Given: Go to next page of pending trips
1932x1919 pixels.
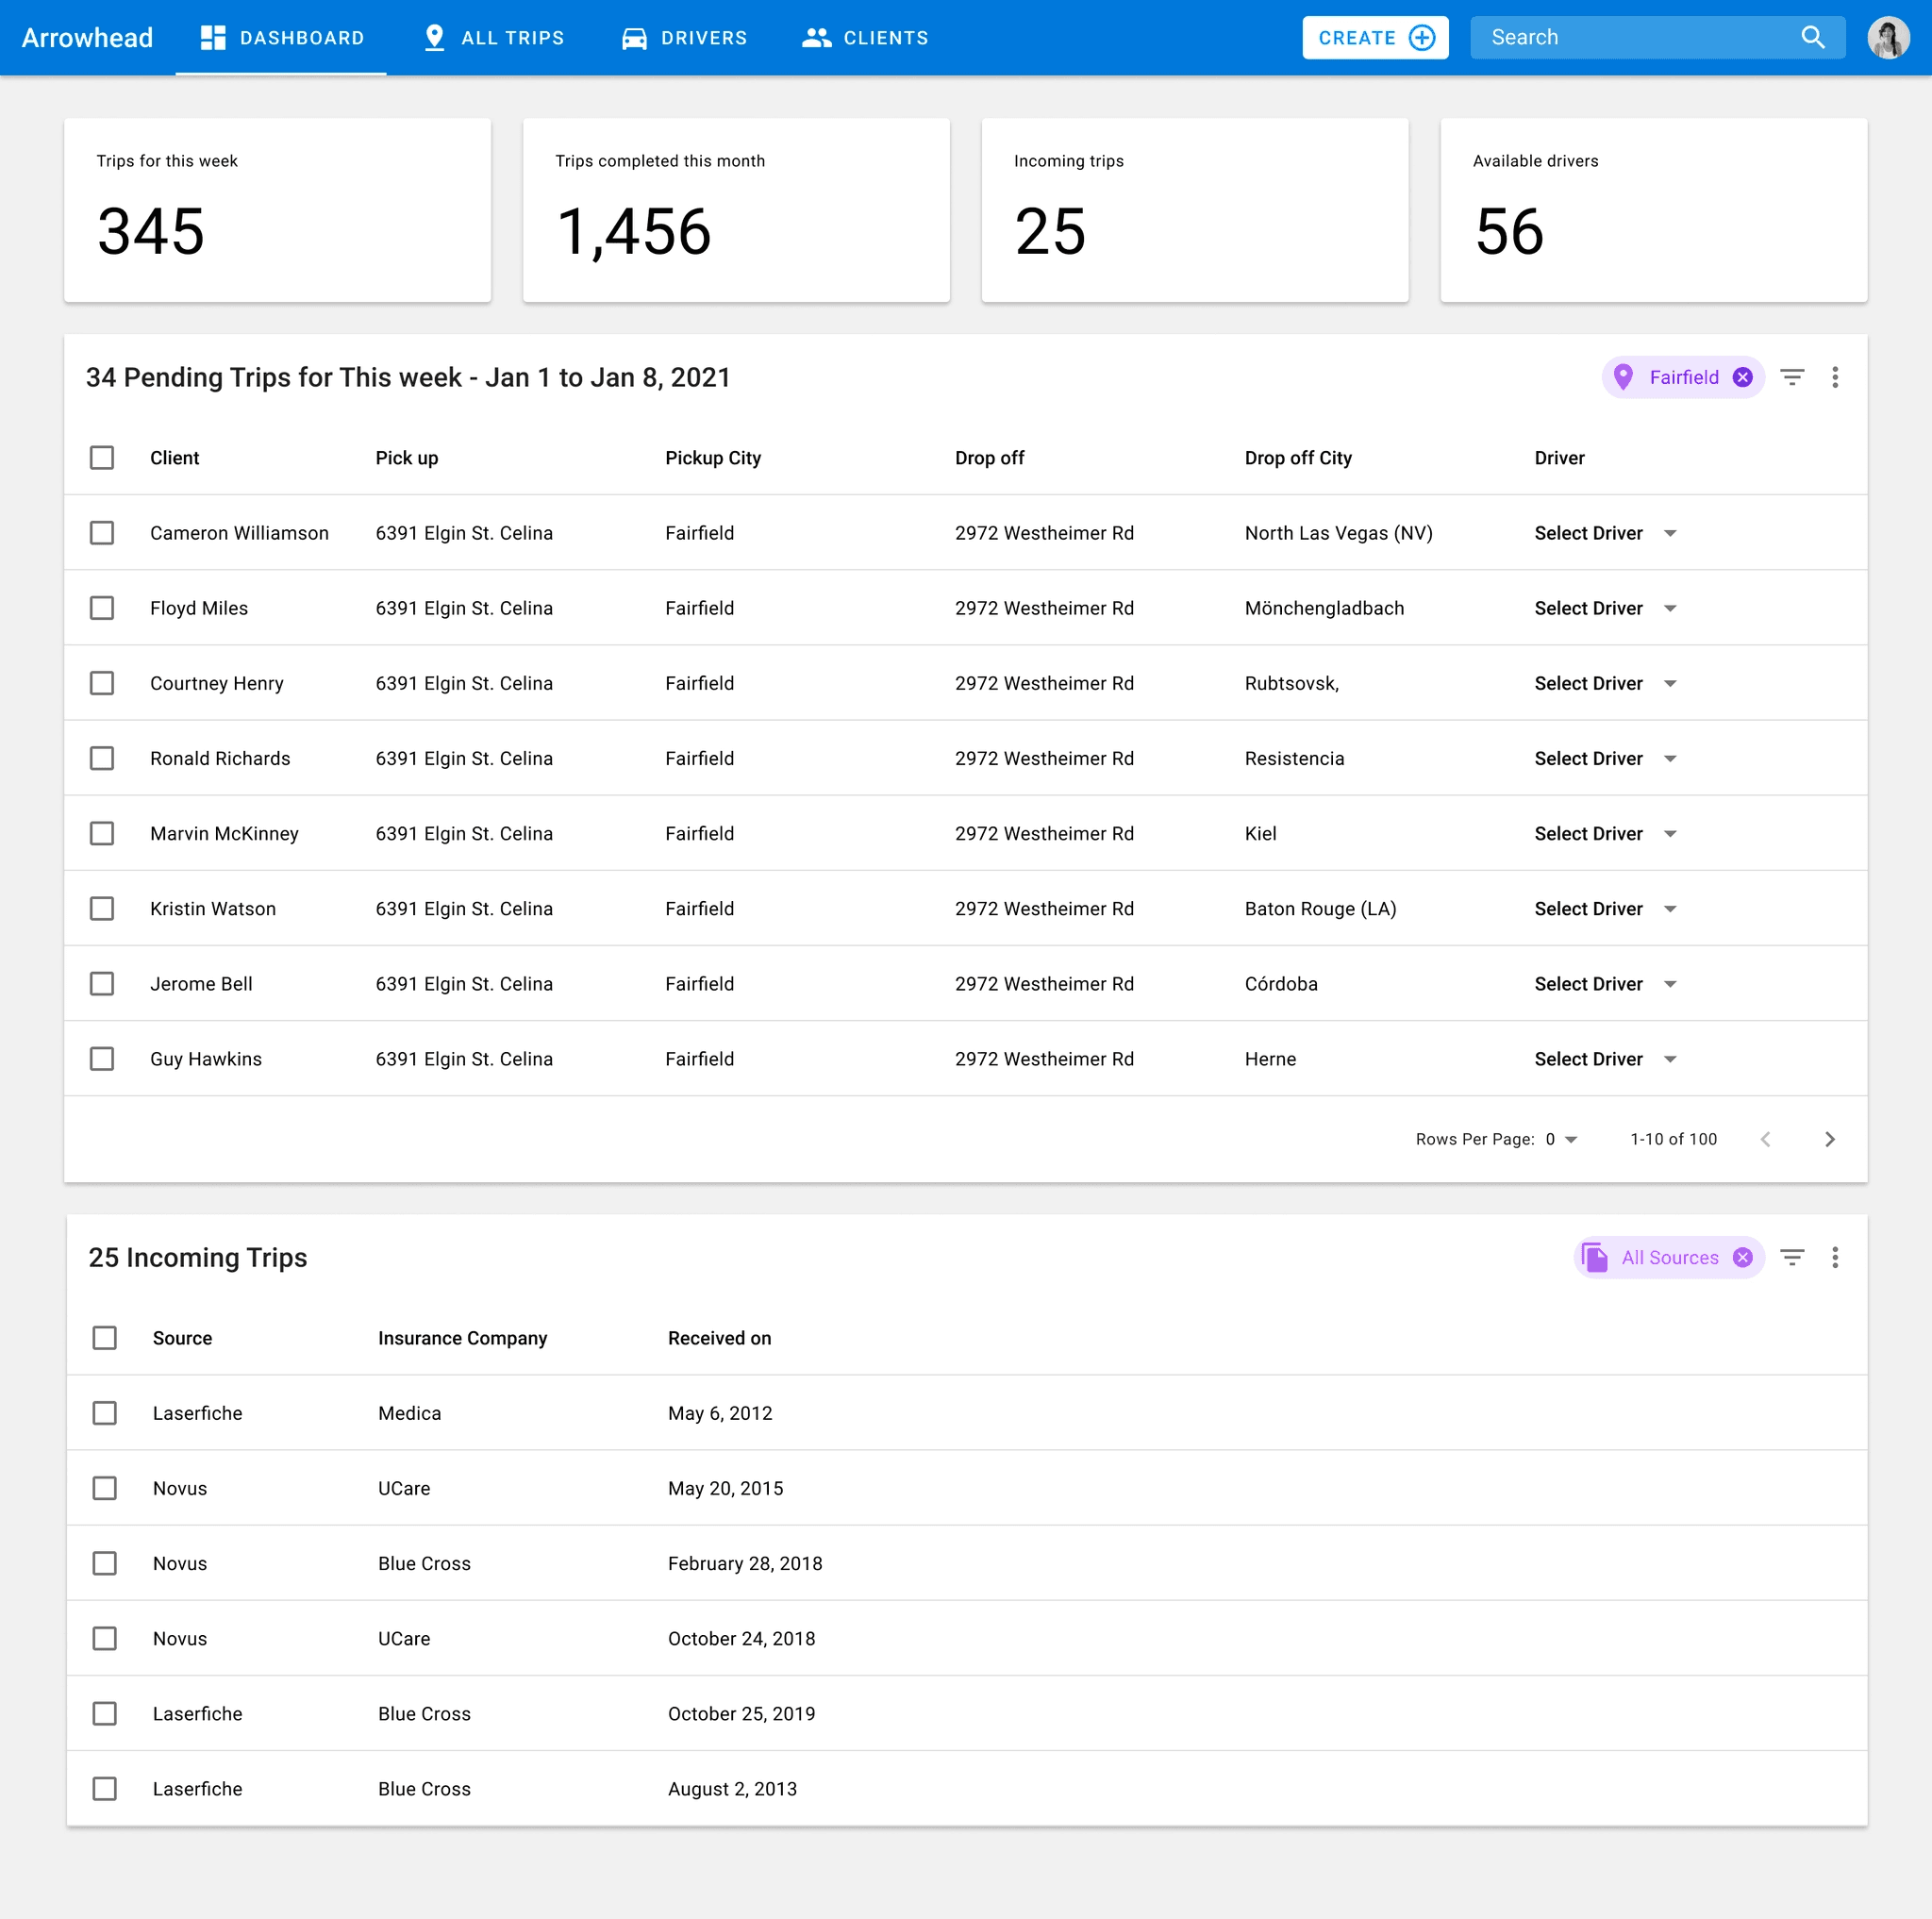Looking at the screenshot, I should (x=1829, y=1139).
